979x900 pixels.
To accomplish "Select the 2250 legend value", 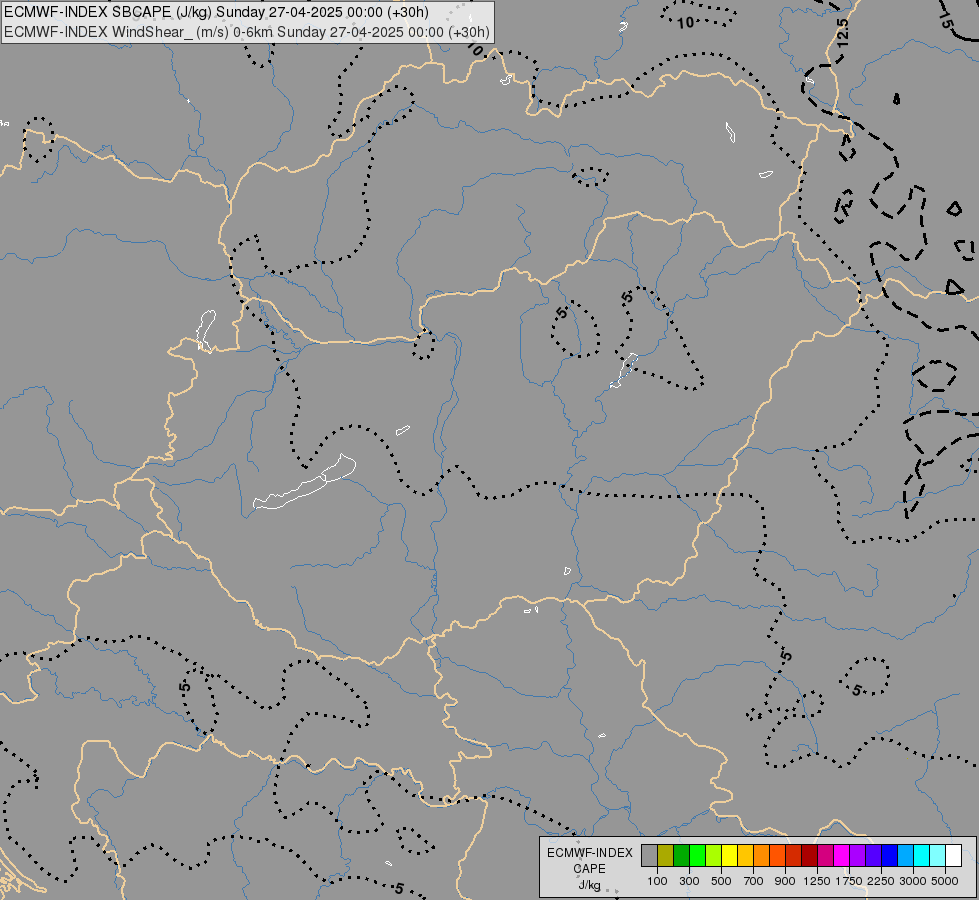I will coord(881,881).
